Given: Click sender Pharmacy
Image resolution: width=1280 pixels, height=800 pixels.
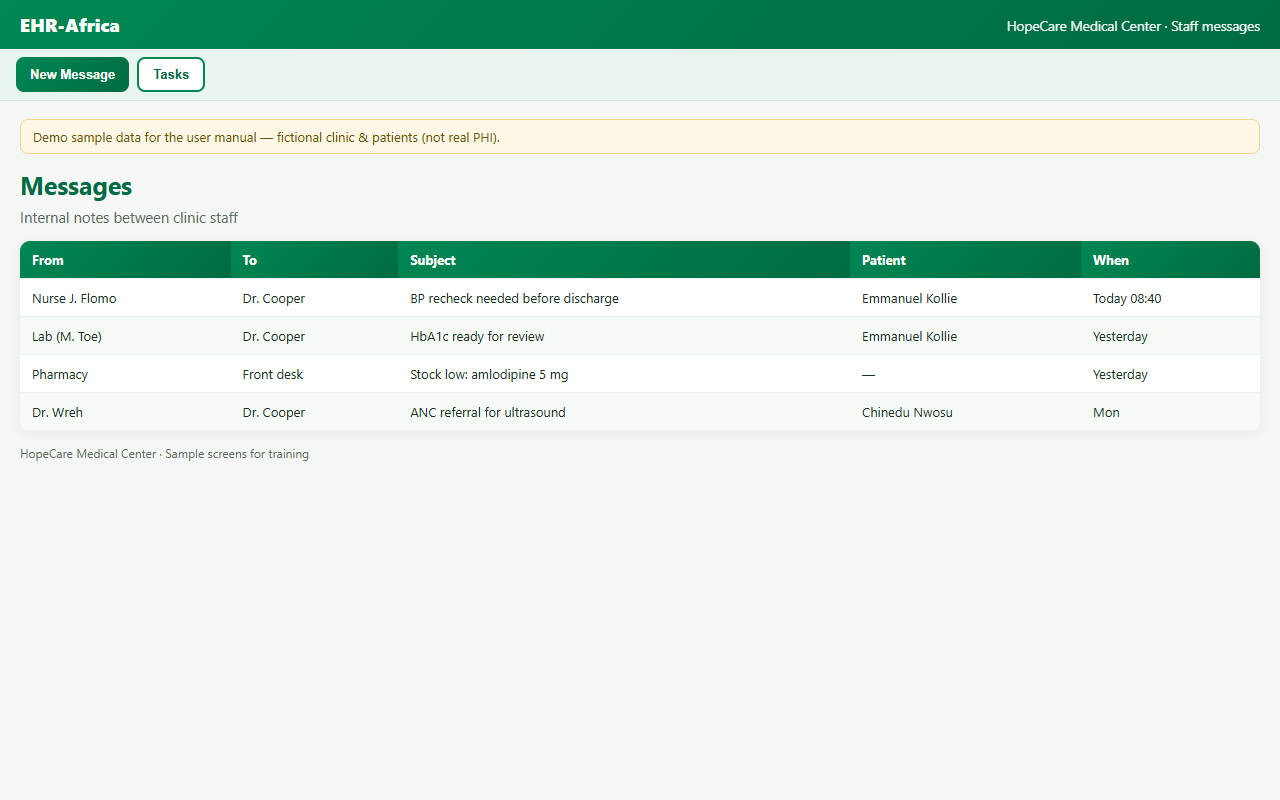Looking at the screenshot, I should pos(60,374).
